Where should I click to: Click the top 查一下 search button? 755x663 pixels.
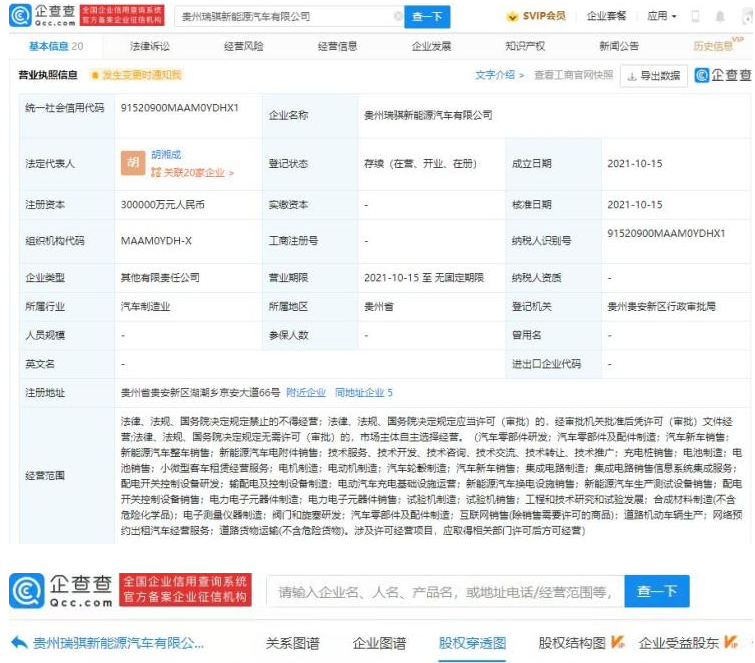427,17
